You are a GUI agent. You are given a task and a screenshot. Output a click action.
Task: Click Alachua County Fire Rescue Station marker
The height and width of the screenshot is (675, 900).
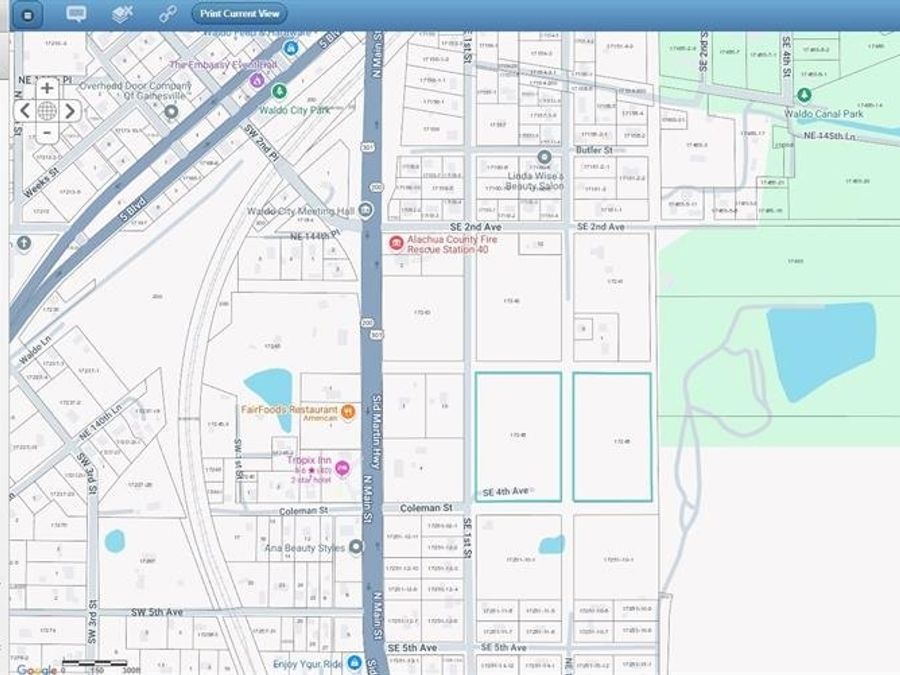click(x=396, y=243)
